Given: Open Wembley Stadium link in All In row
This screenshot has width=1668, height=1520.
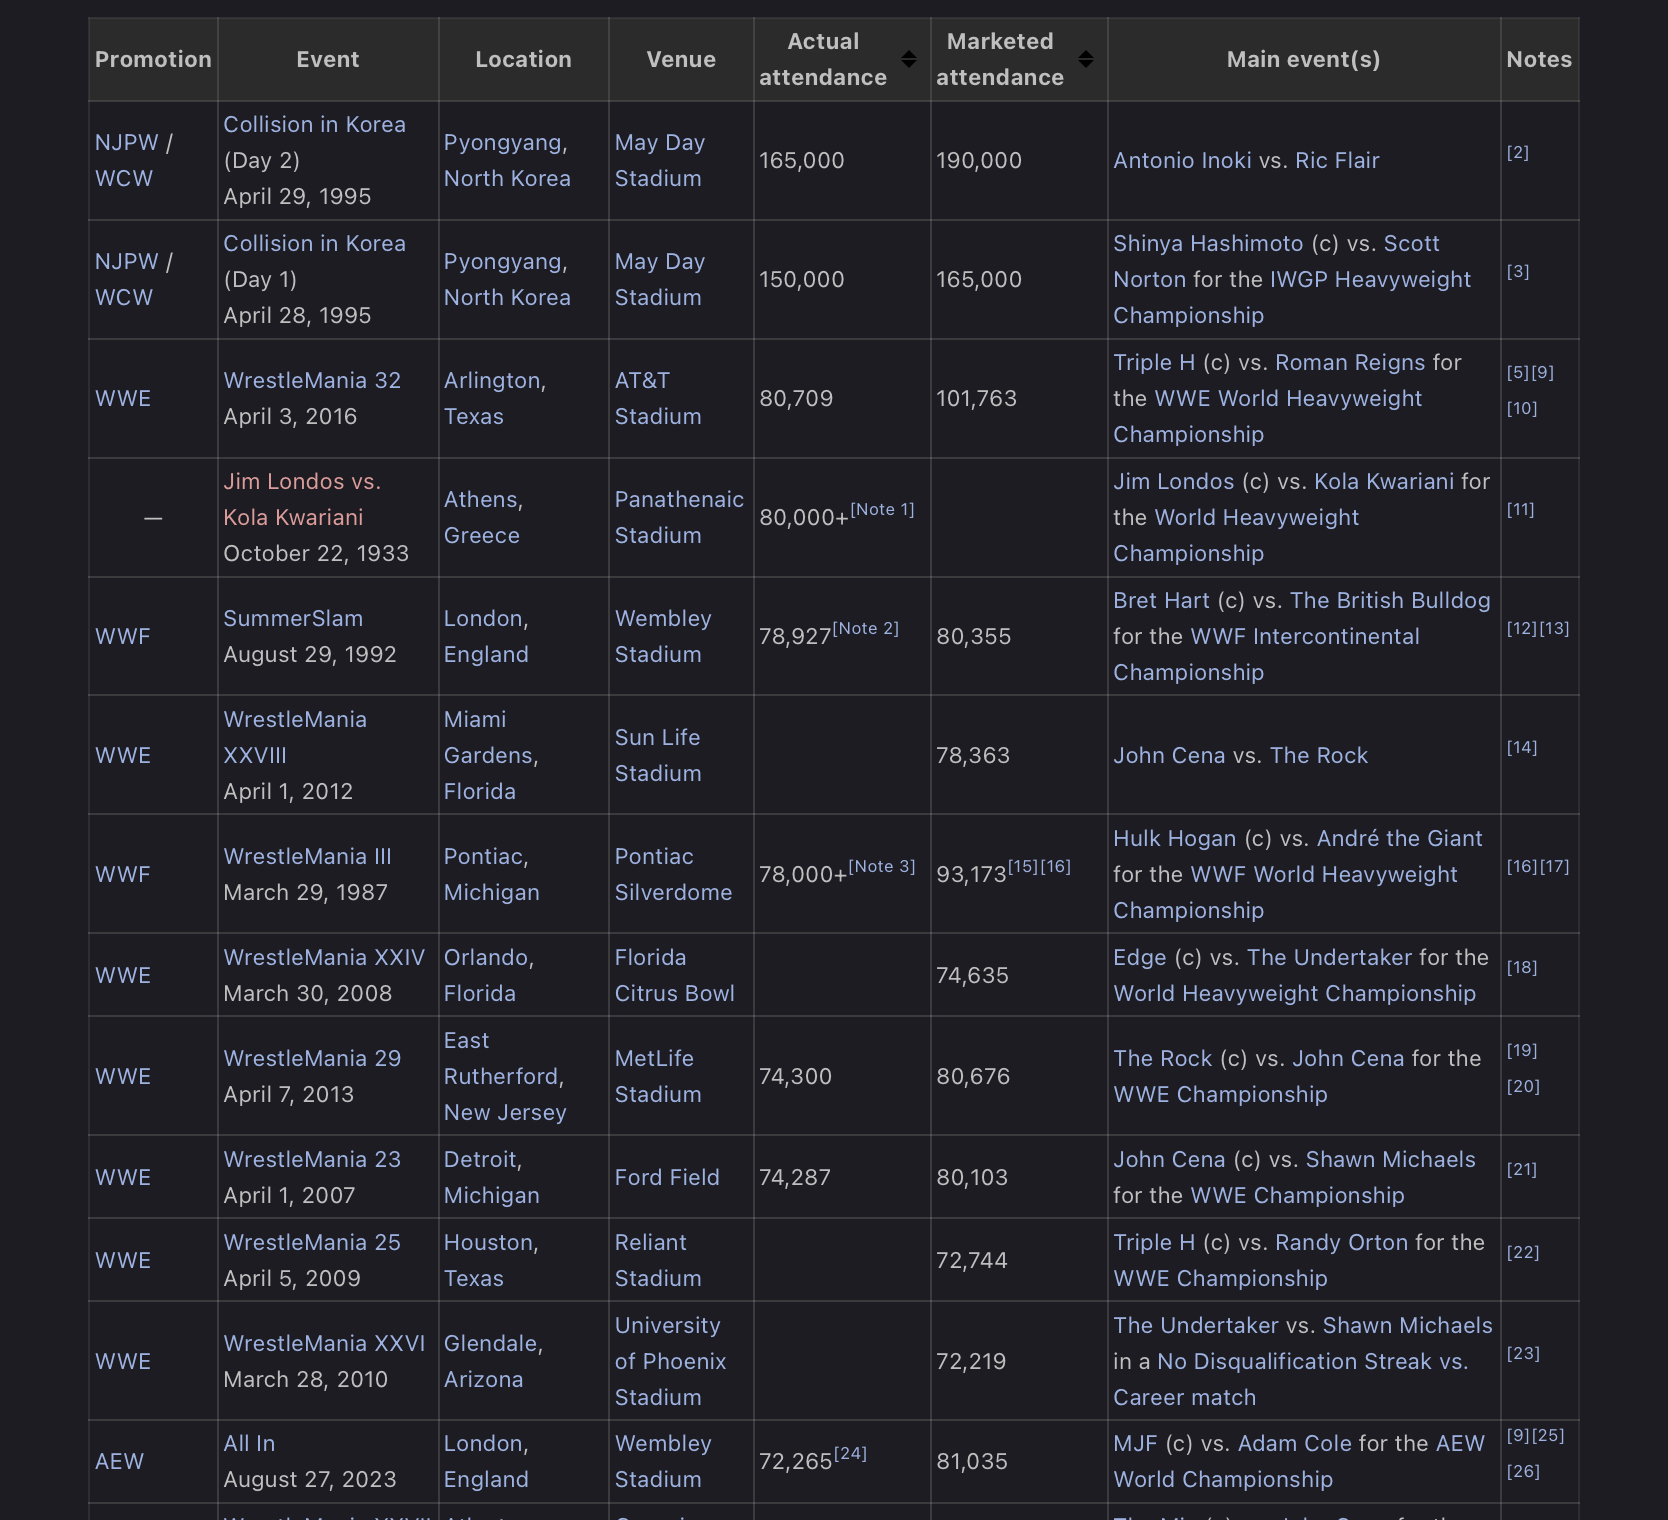Looking at the screenshot, I should (663, 1462).
